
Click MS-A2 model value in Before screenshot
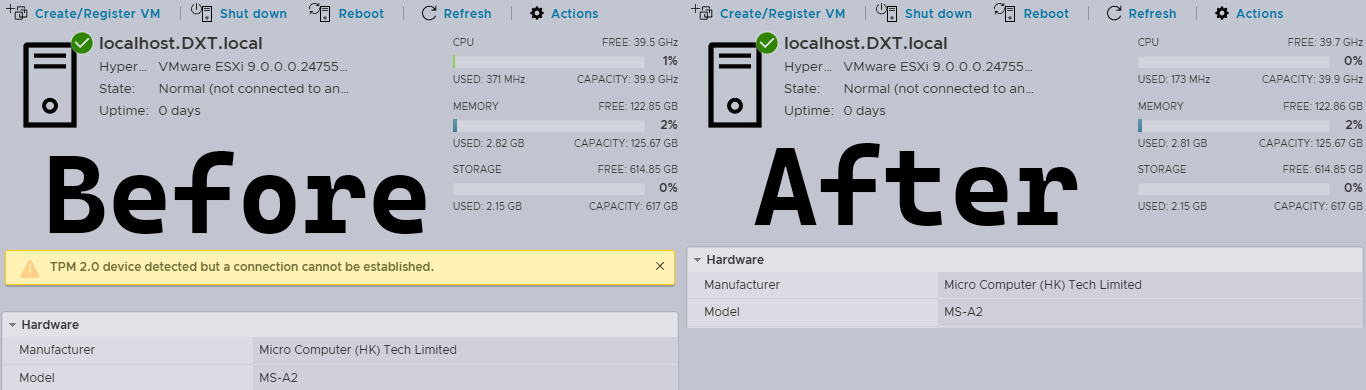tap(278, 378)
